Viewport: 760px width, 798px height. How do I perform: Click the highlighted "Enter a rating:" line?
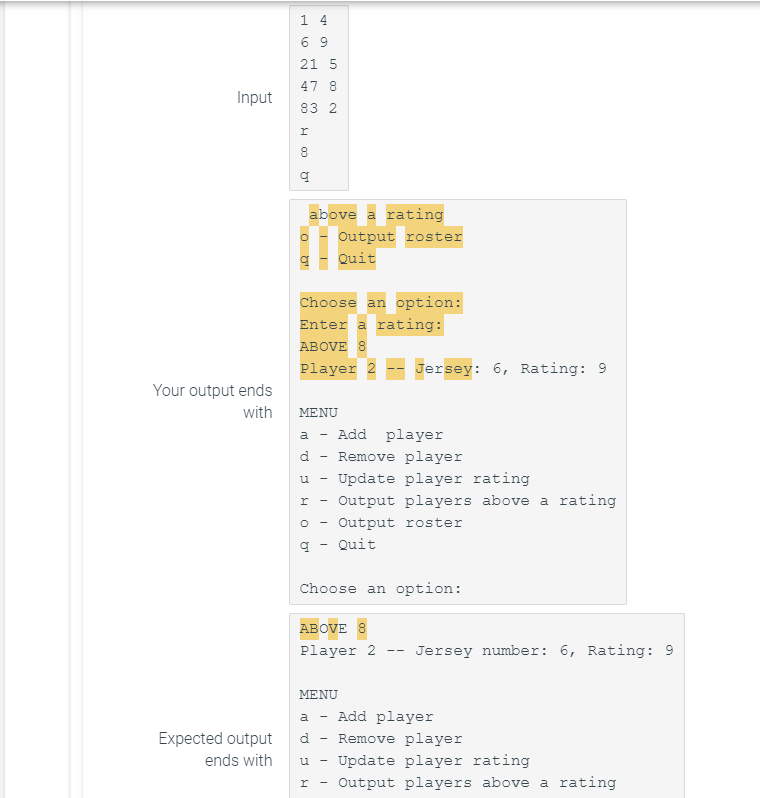371,325
